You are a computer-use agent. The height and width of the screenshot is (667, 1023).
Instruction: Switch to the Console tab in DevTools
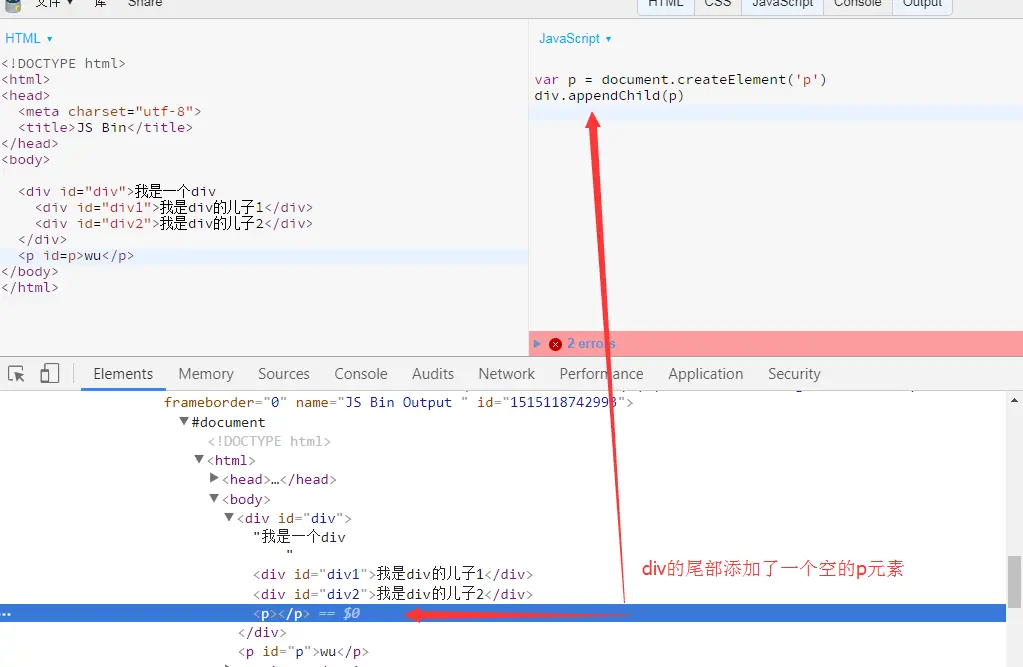click(x=361, y=374)
